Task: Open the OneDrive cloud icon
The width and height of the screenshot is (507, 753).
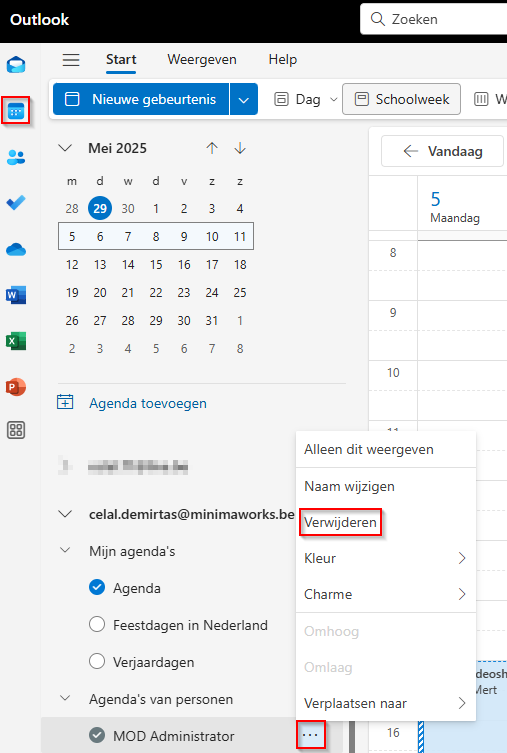Action: [x=16, y=249]
